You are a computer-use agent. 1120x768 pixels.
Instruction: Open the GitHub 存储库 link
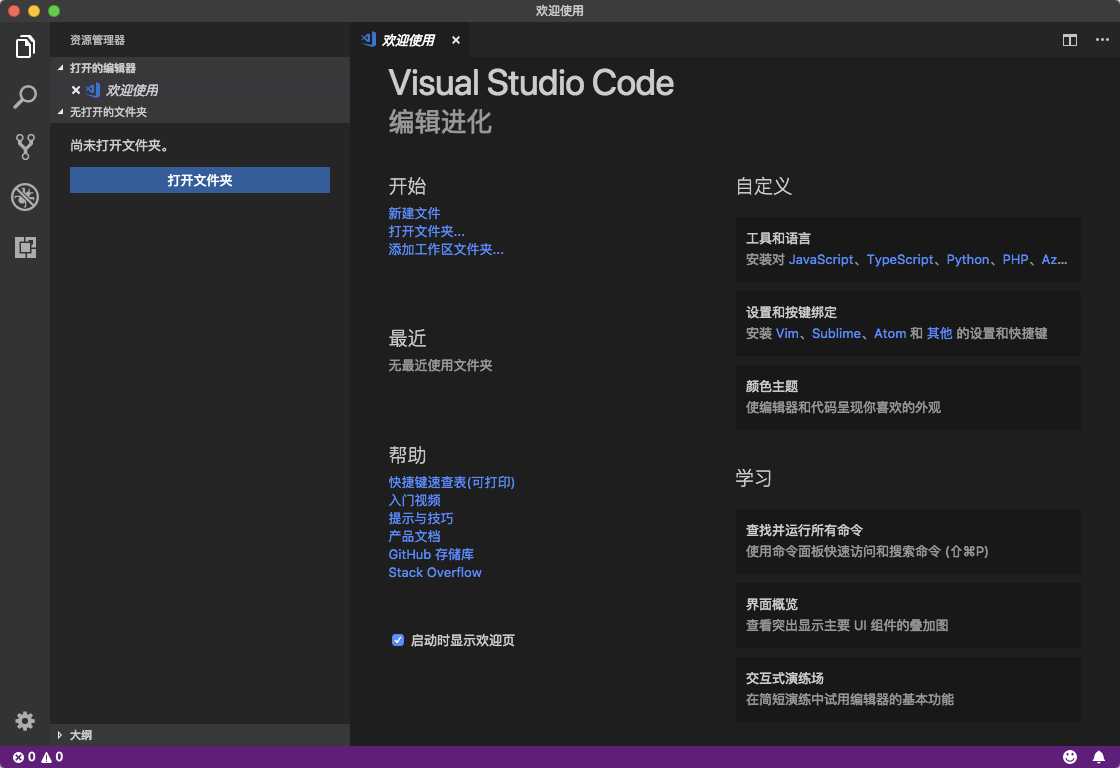[431, 554]
